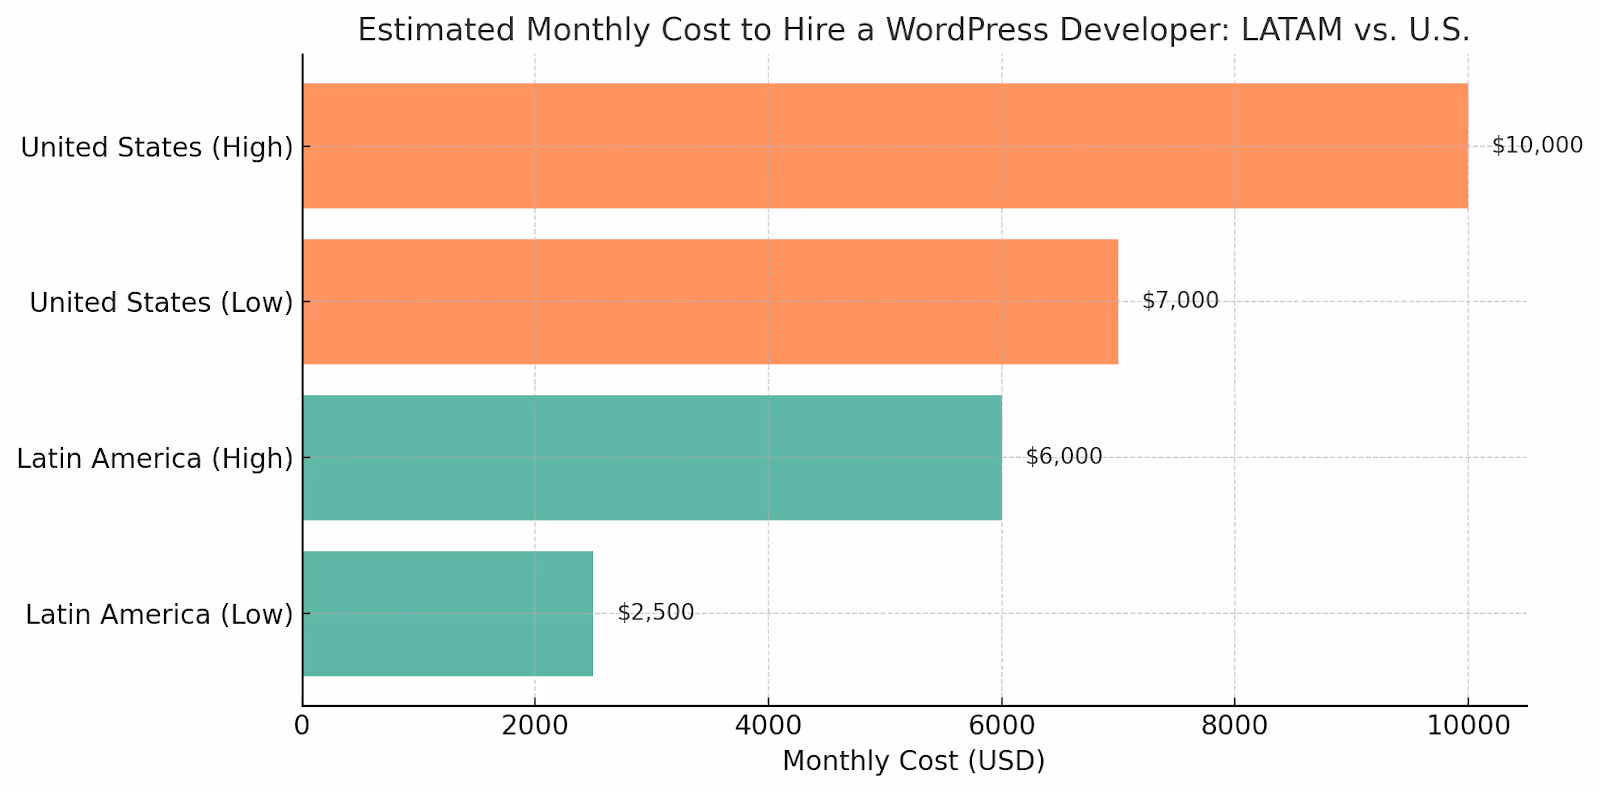This screenshot has height=792, width=1600.
Task: Click the 4000 tick label on x-axis
Action: [x=768, y=725]
